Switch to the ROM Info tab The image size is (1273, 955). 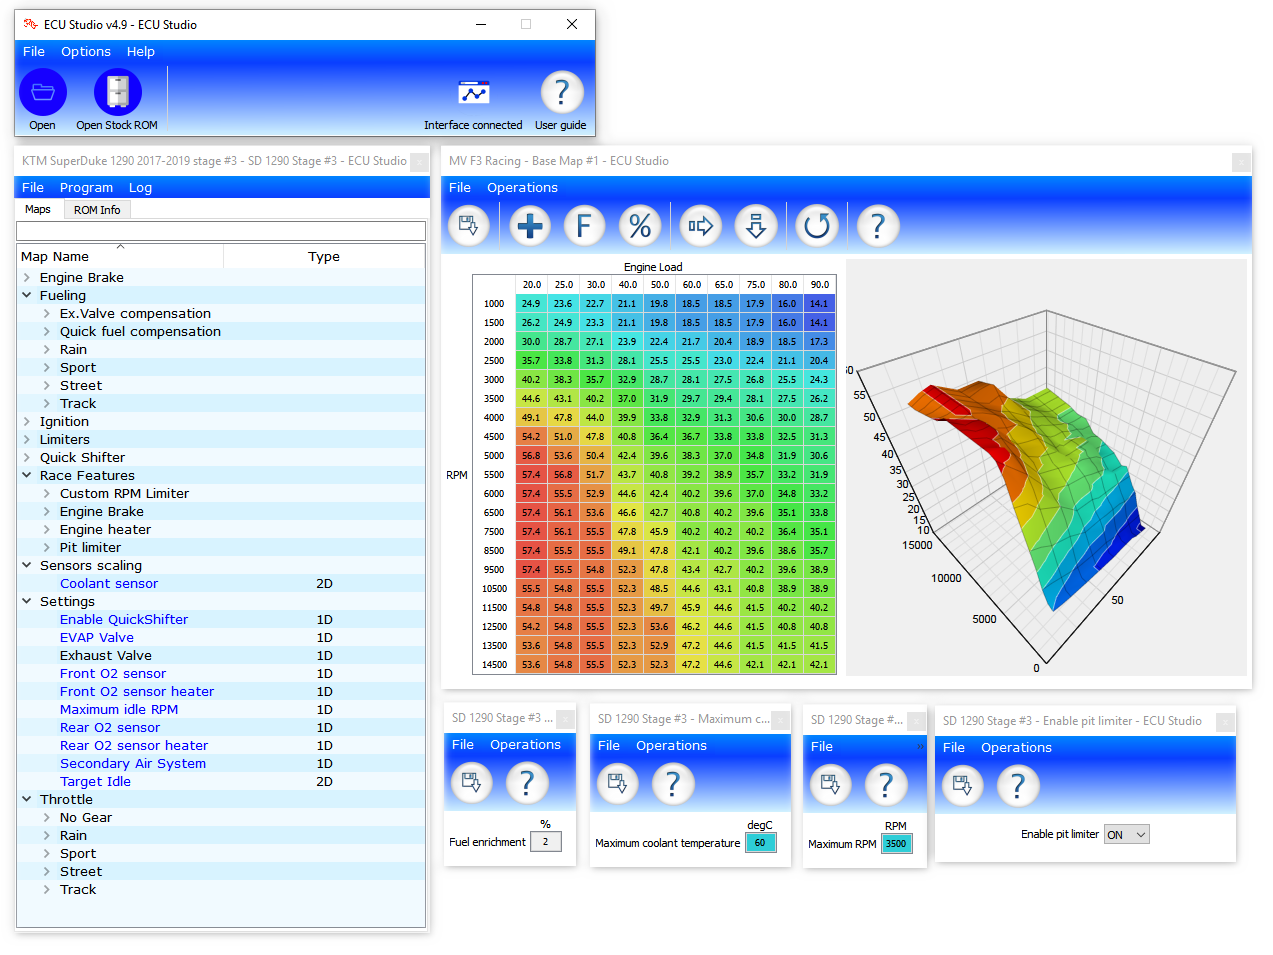tap(97, 210)
